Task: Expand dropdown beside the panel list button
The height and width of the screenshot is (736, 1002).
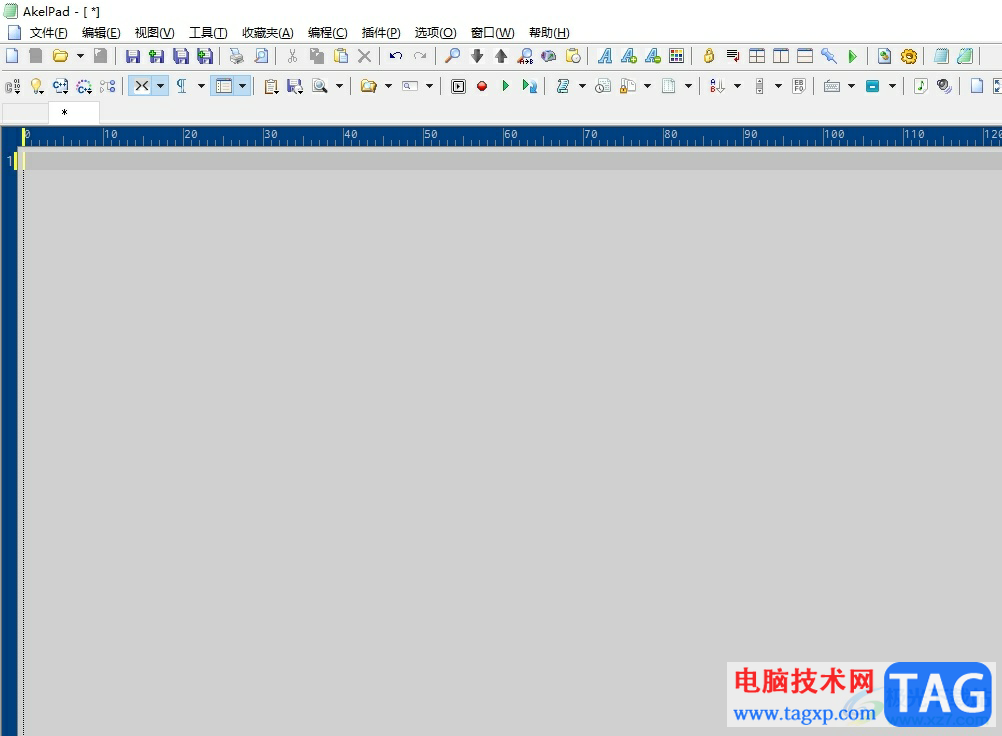Action: [x=242, y=86]
